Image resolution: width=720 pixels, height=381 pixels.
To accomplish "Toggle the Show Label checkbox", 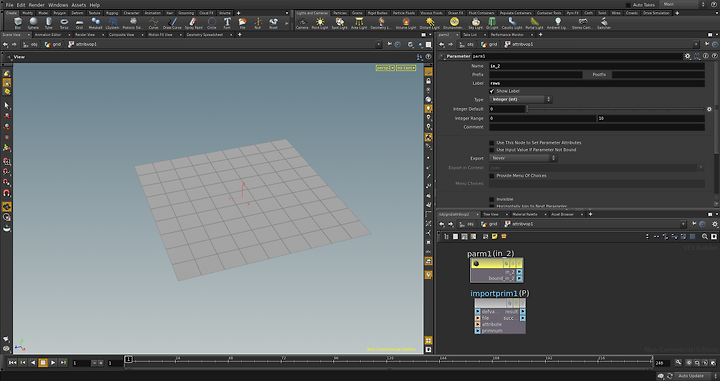I will tap(492, 91).
